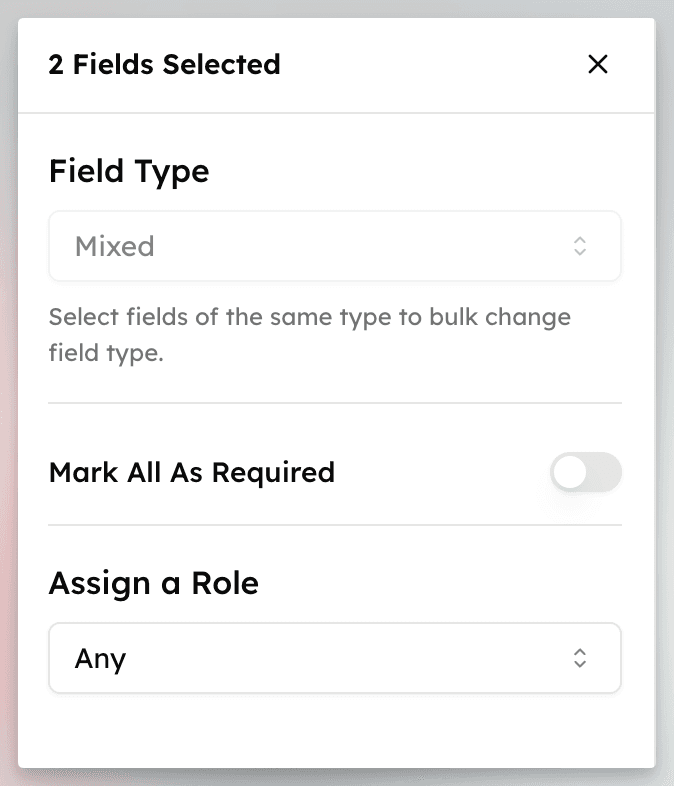This screenshot has height=786, width=674.
Task: Click the "2 Fields Selected" title
Action: (x=164, y=65)
